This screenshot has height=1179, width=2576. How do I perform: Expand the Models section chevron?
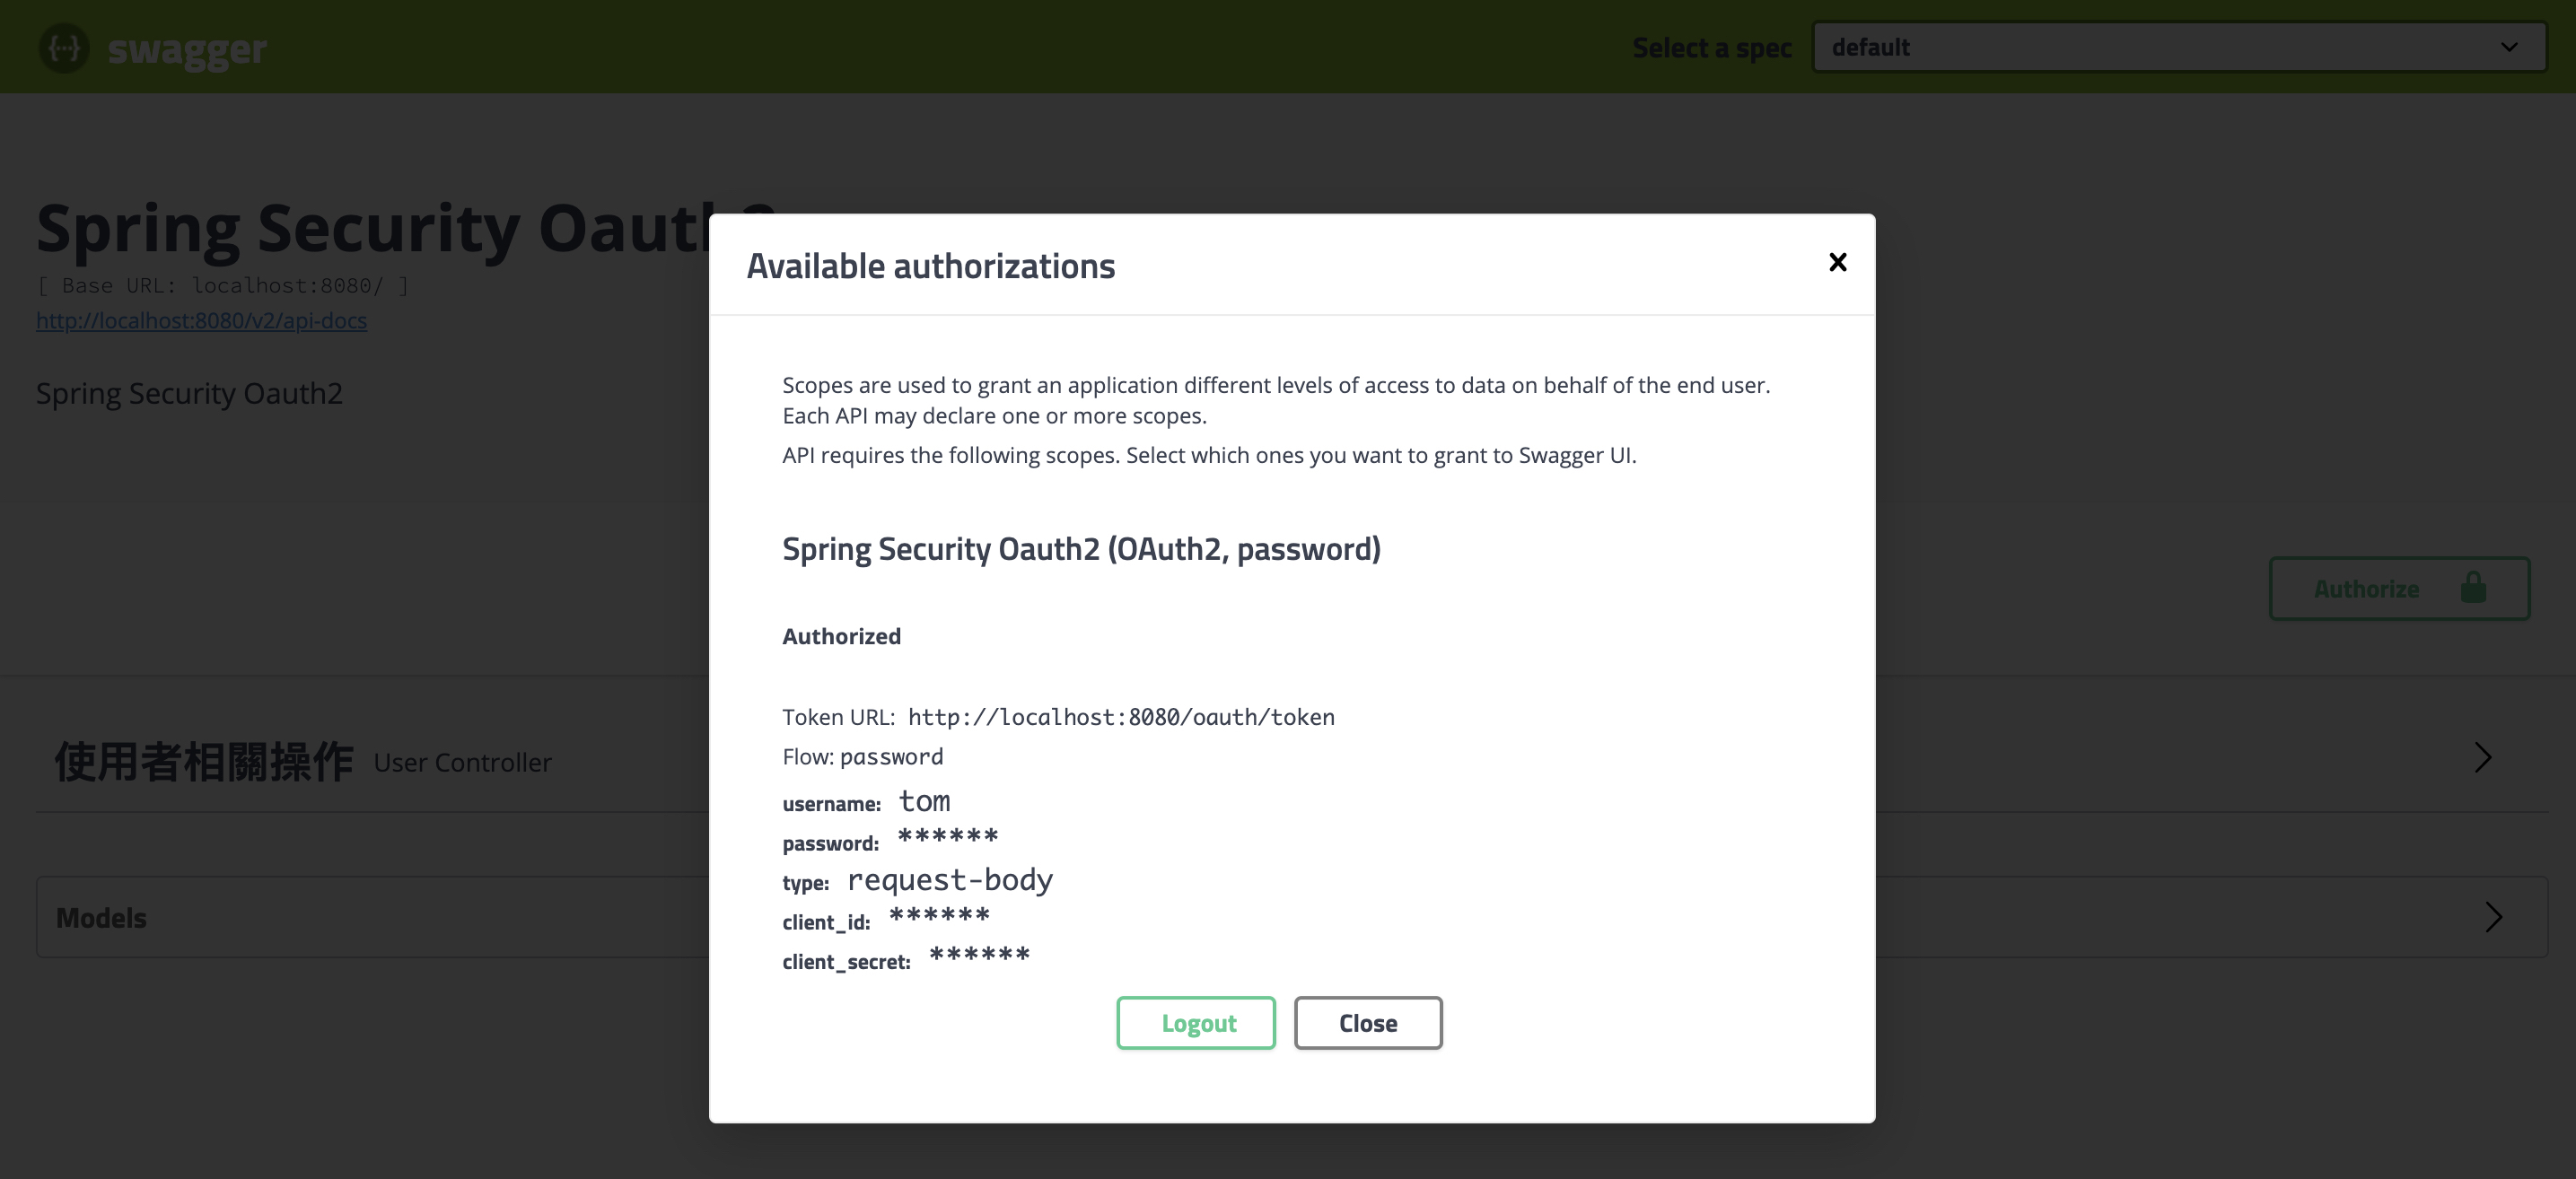[2493, 917]
